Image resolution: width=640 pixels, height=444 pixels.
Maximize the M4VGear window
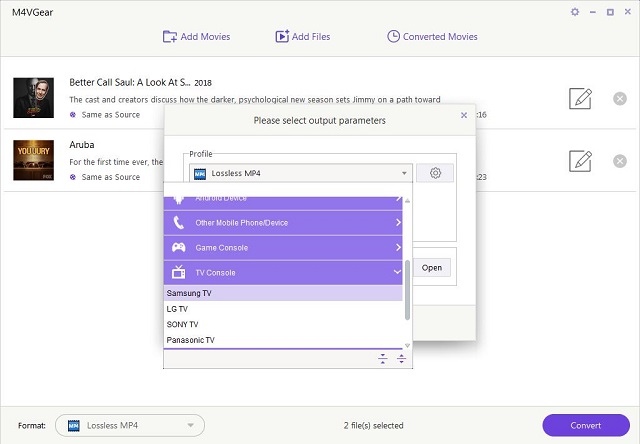click(x=610, y=12)
